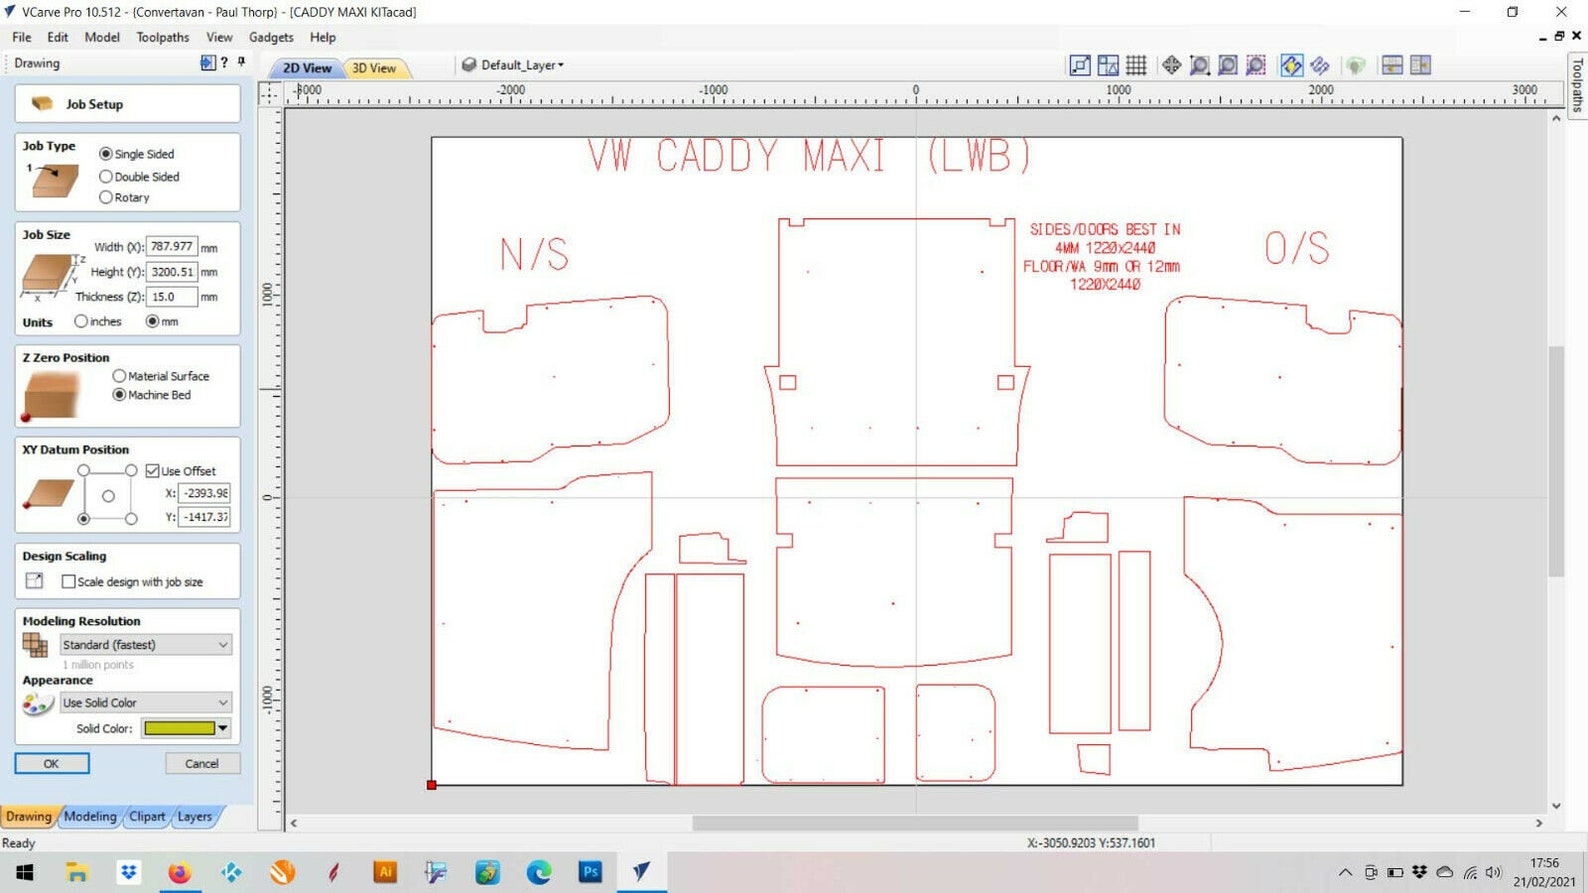Toggle snap to geometry icon
The image size is (1588, 893).
point(1080,66)
